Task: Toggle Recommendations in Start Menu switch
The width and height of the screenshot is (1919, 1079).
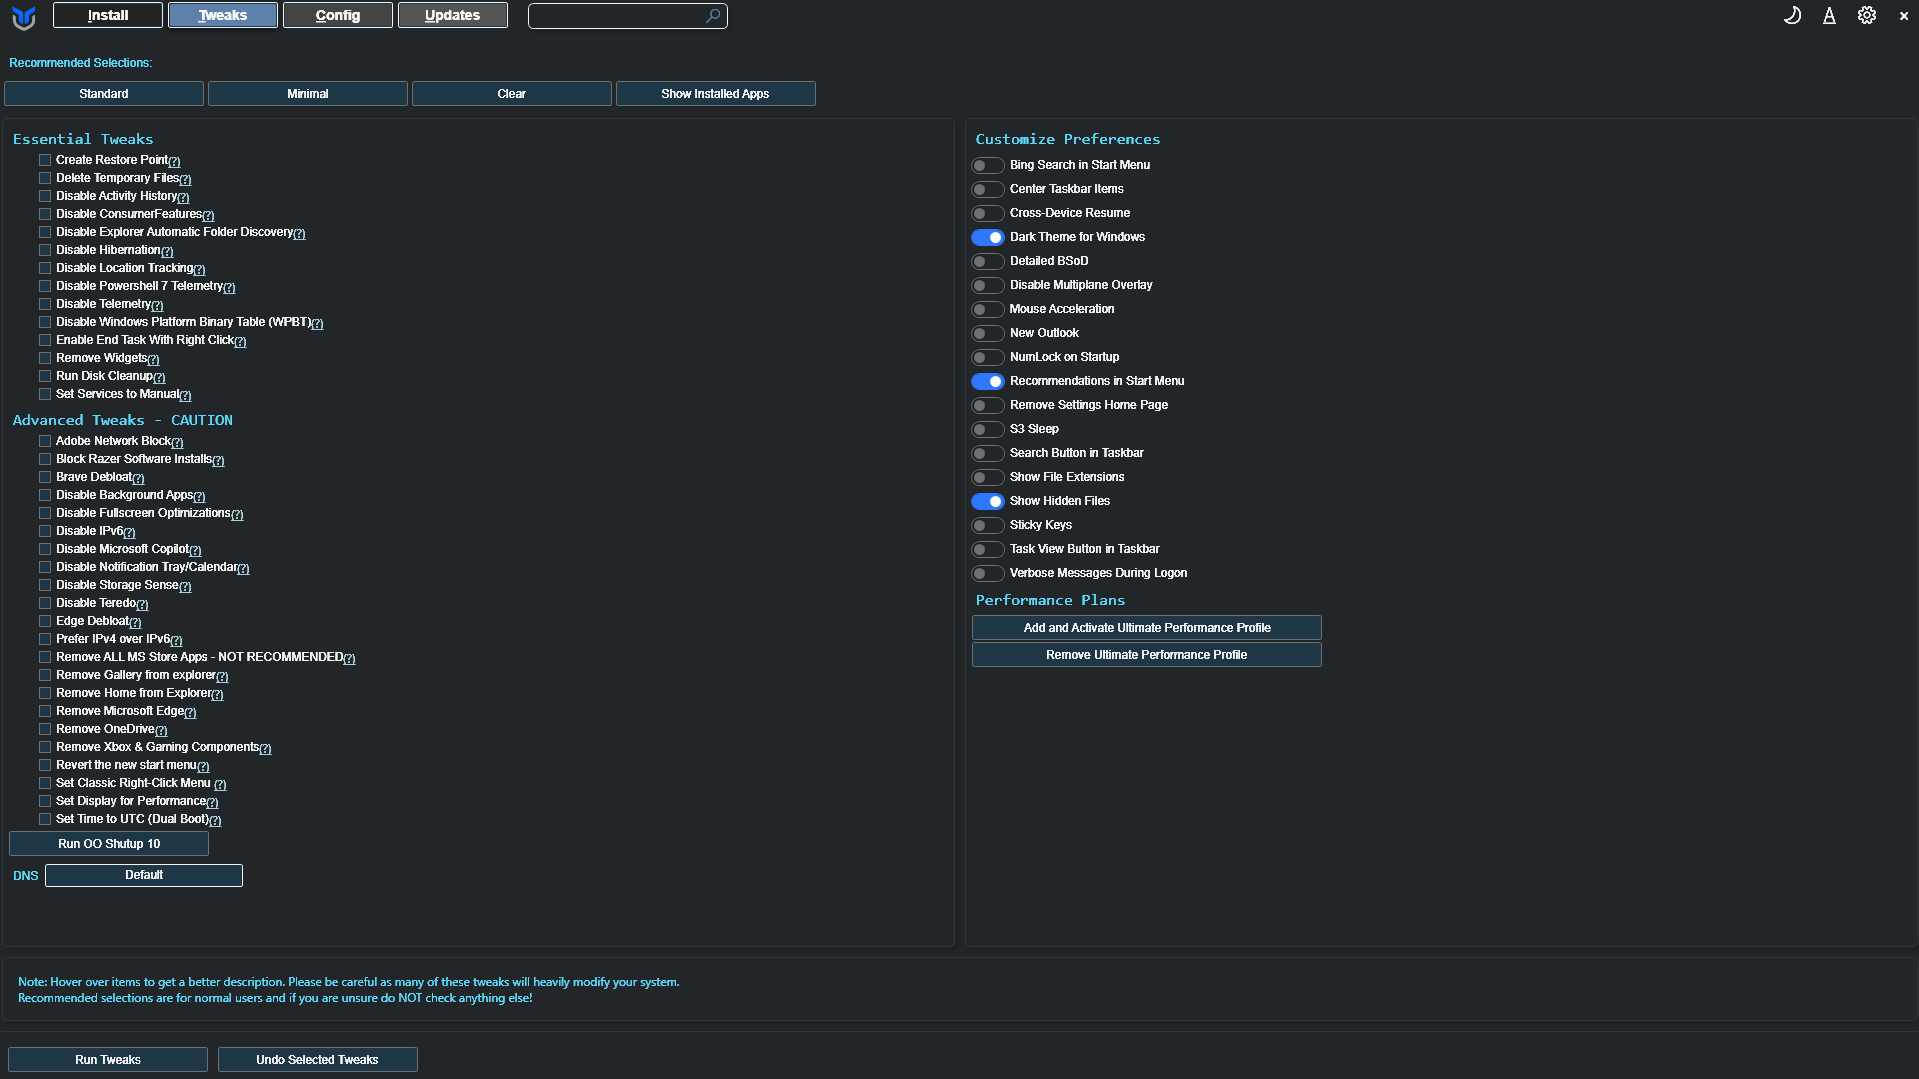Action: 988,381
